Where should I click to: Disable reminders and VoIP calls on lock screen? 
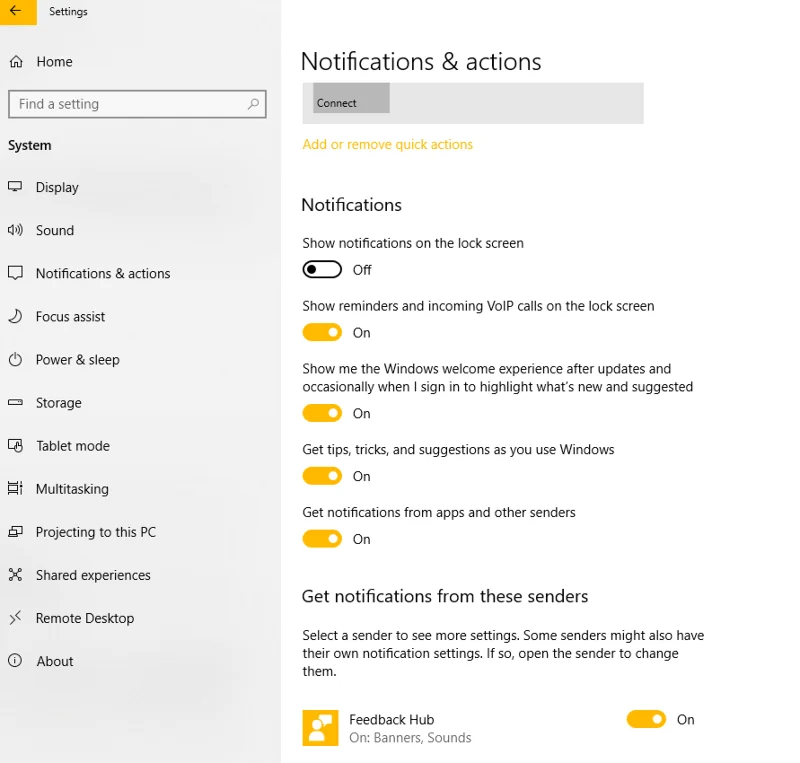pyautogui.click(x=322, y=332)
